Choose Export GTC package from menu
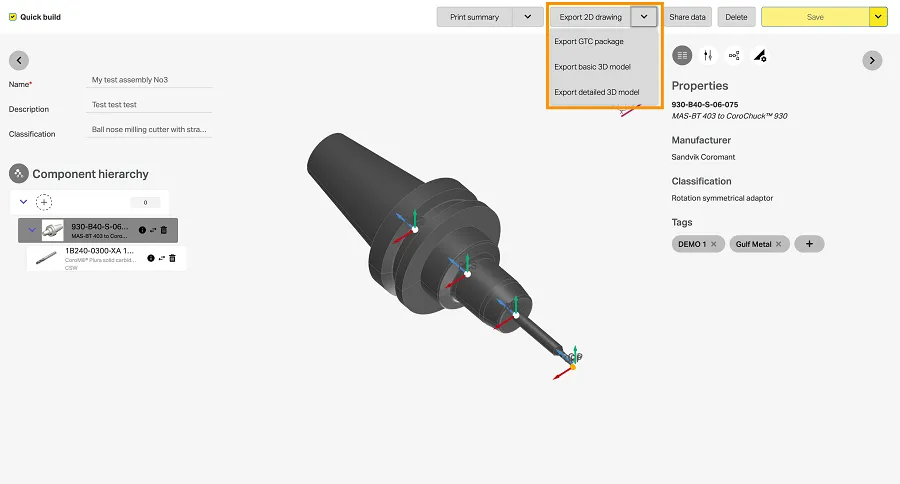Image resolution: width=900 pixels, height=484 pixels. (589, 42)
